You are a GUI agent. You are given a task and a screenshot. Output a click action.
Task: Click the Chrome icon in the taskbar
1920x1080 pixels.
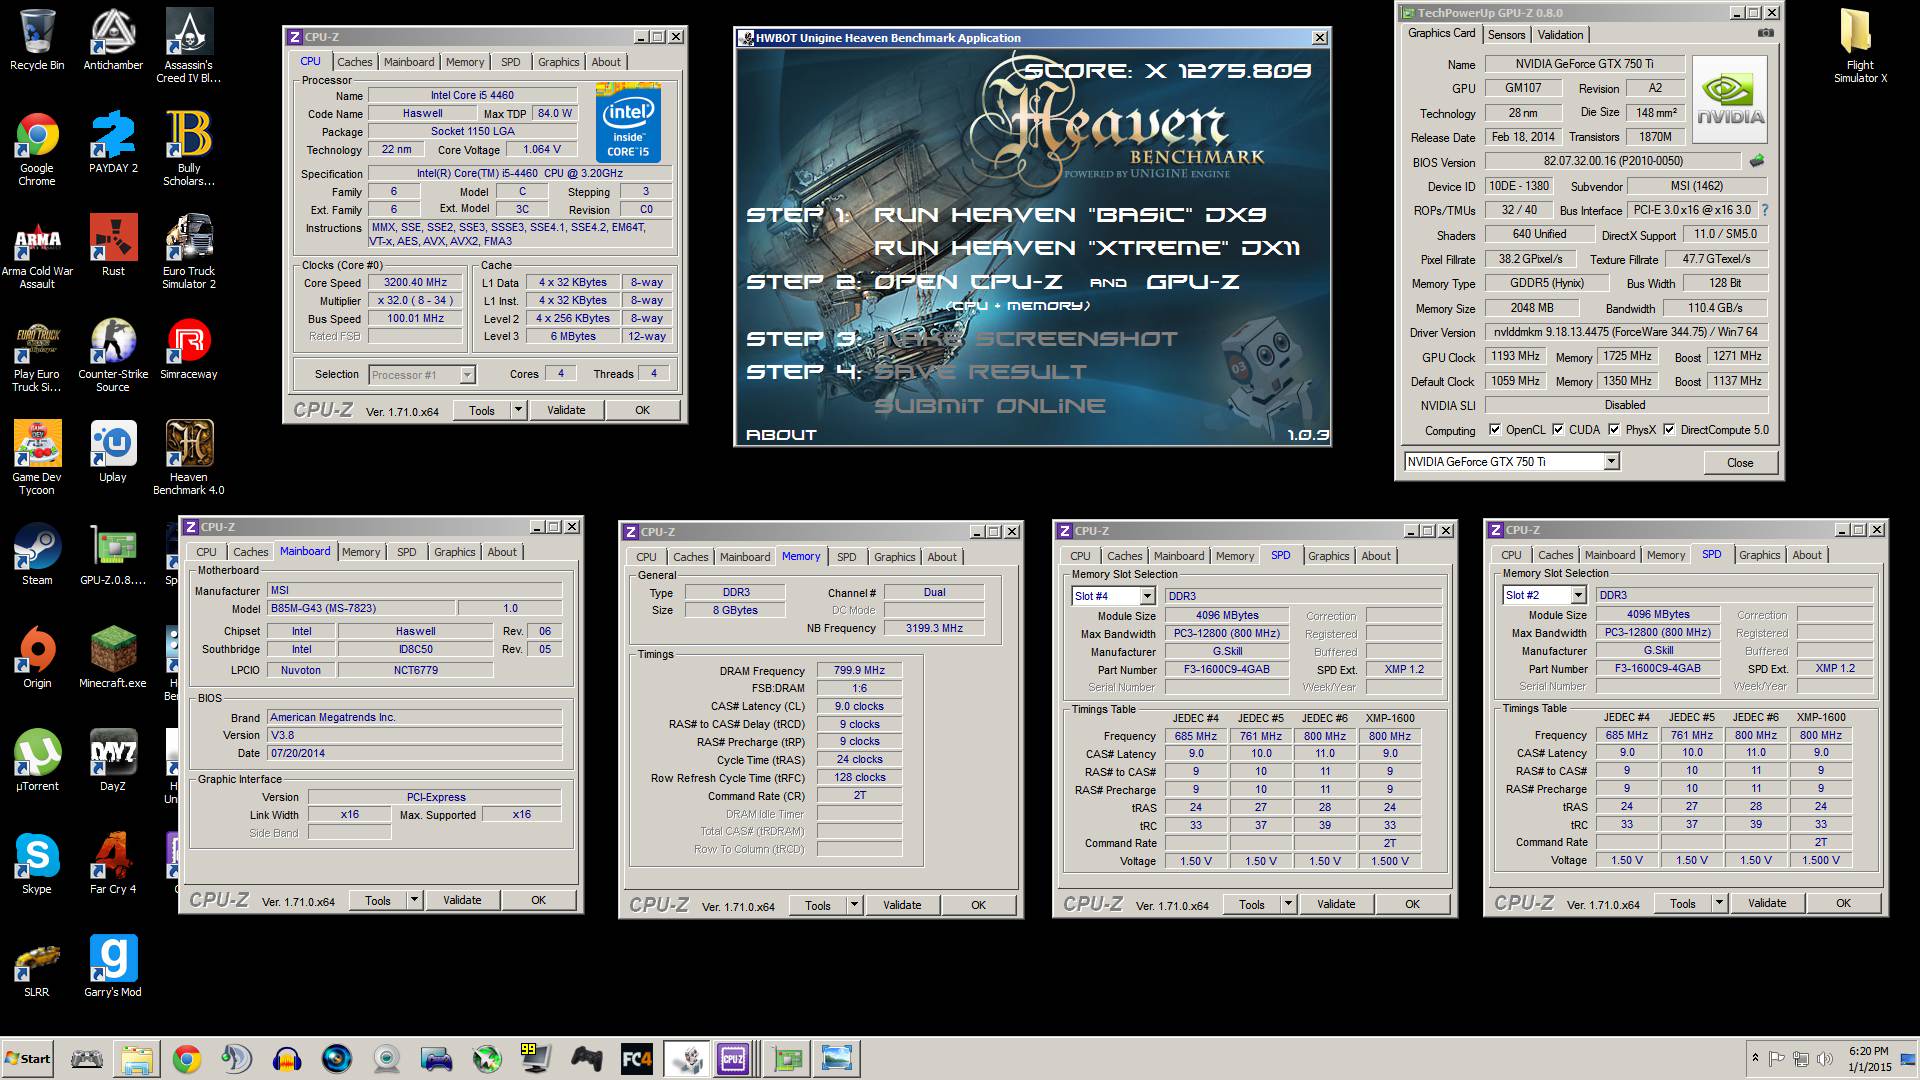coord(186,1058)
